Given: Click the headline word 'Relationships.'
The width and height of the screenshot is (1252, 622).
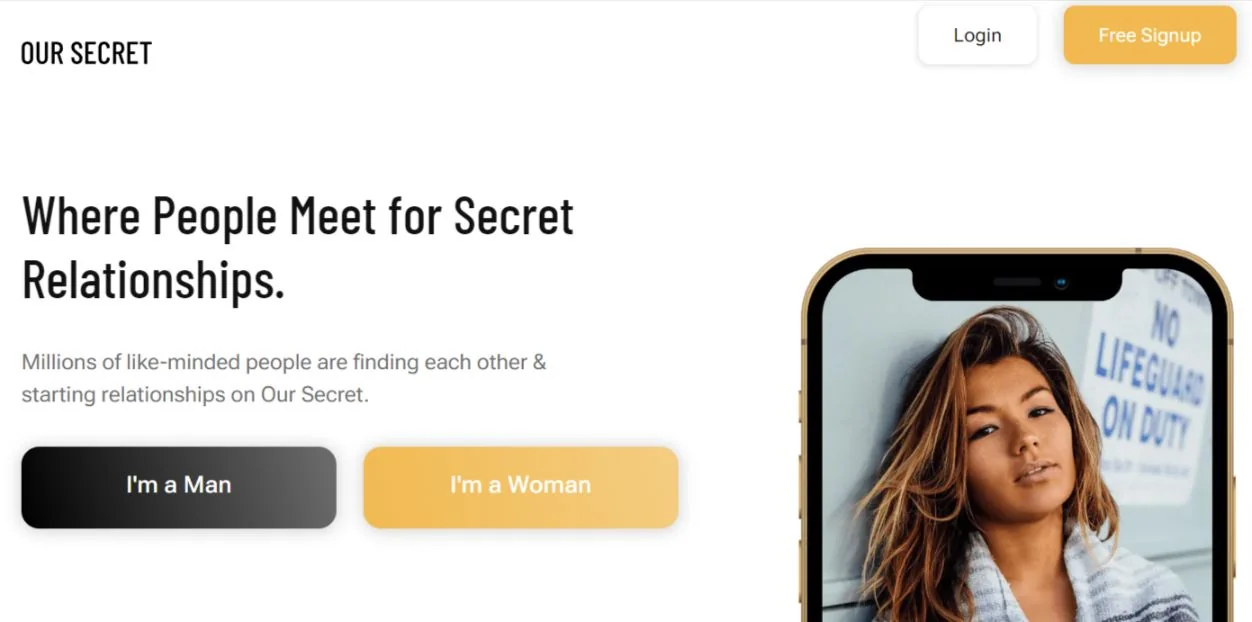Looking at the screenshot, I should pyautogui.click(x=154, y=280).
